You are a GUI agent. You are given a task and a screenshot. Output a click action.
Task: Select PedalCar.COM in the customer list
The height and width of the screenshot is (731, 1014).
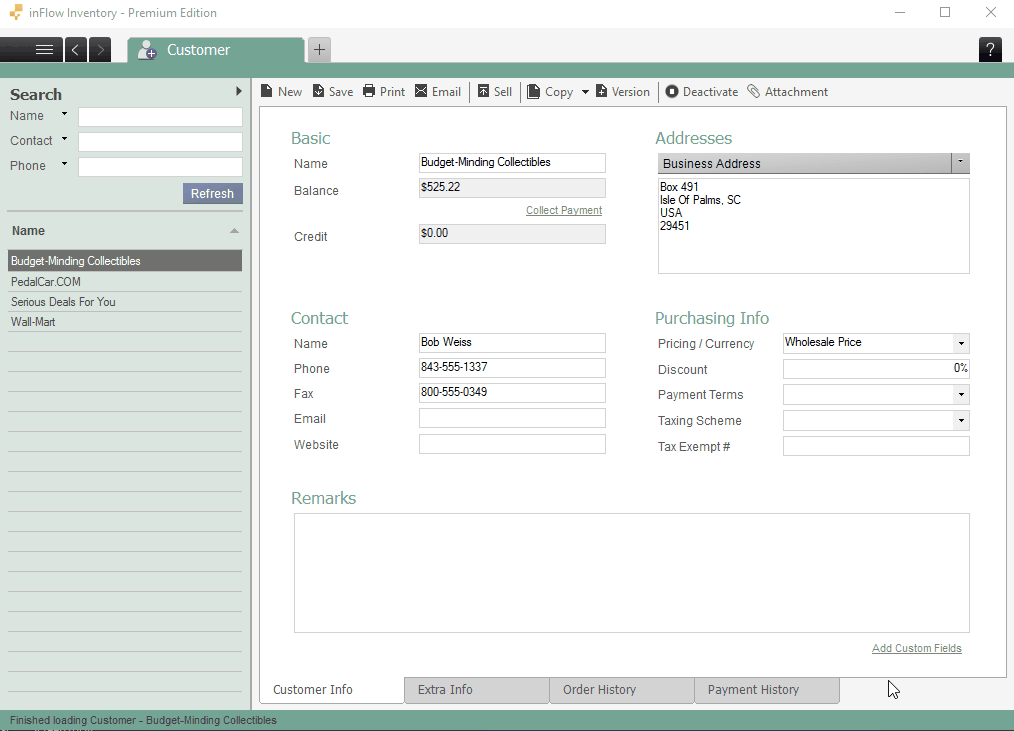(125, 281)
